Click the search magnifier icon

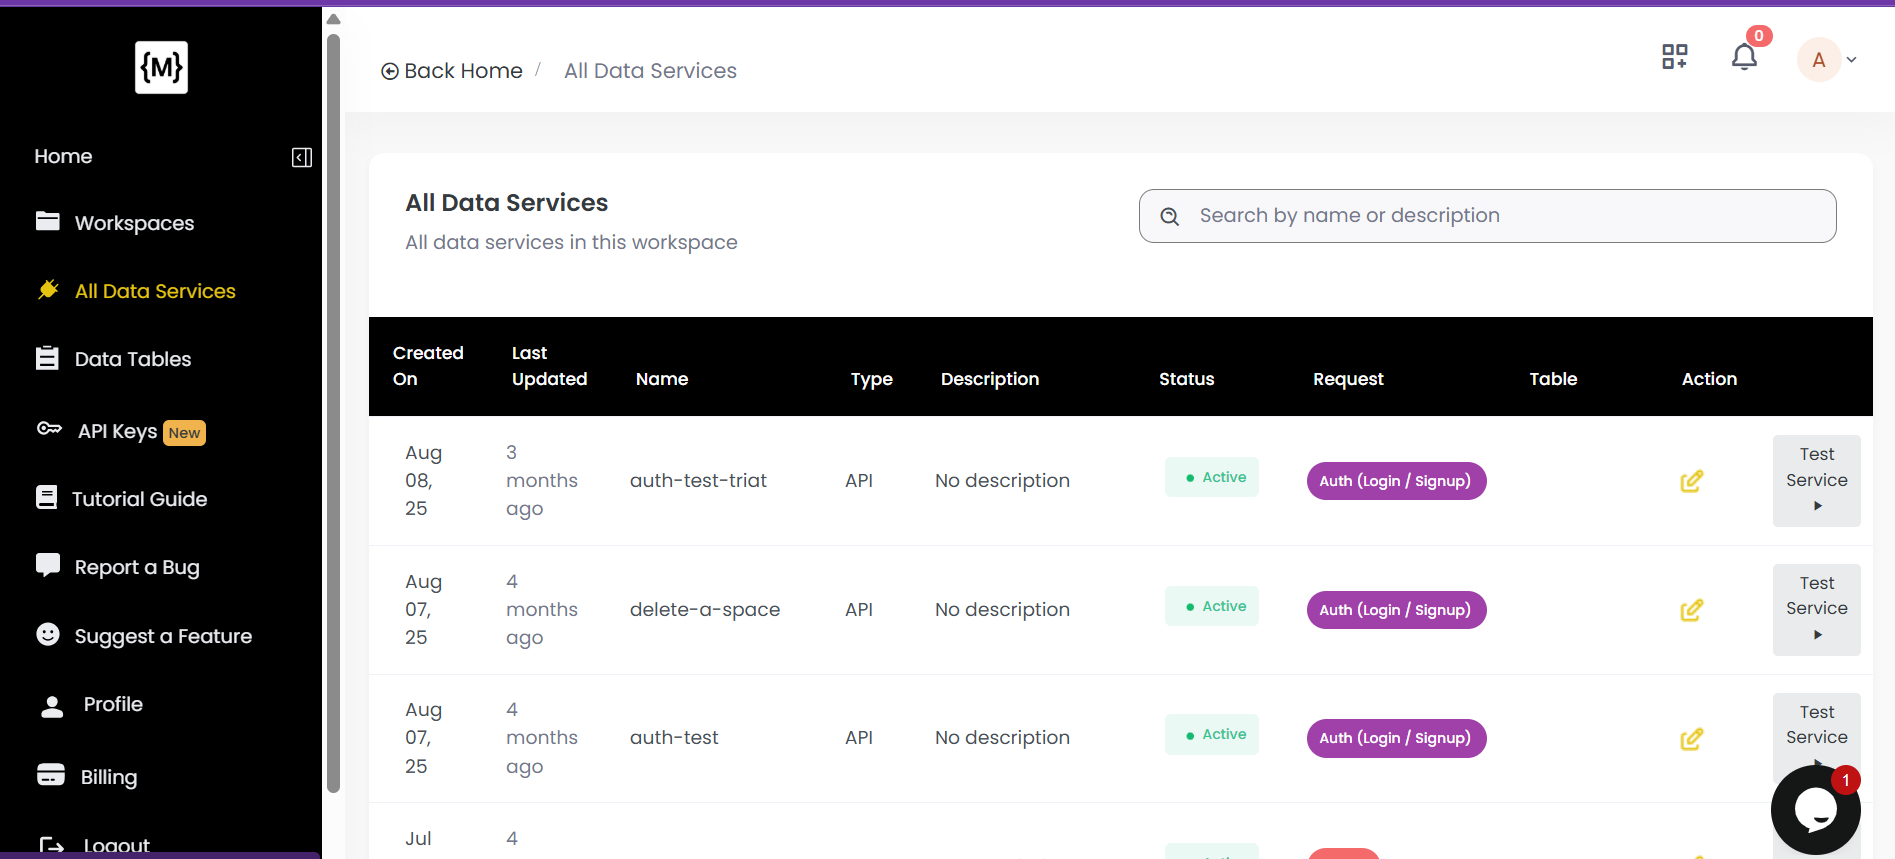coord(1169,216)
